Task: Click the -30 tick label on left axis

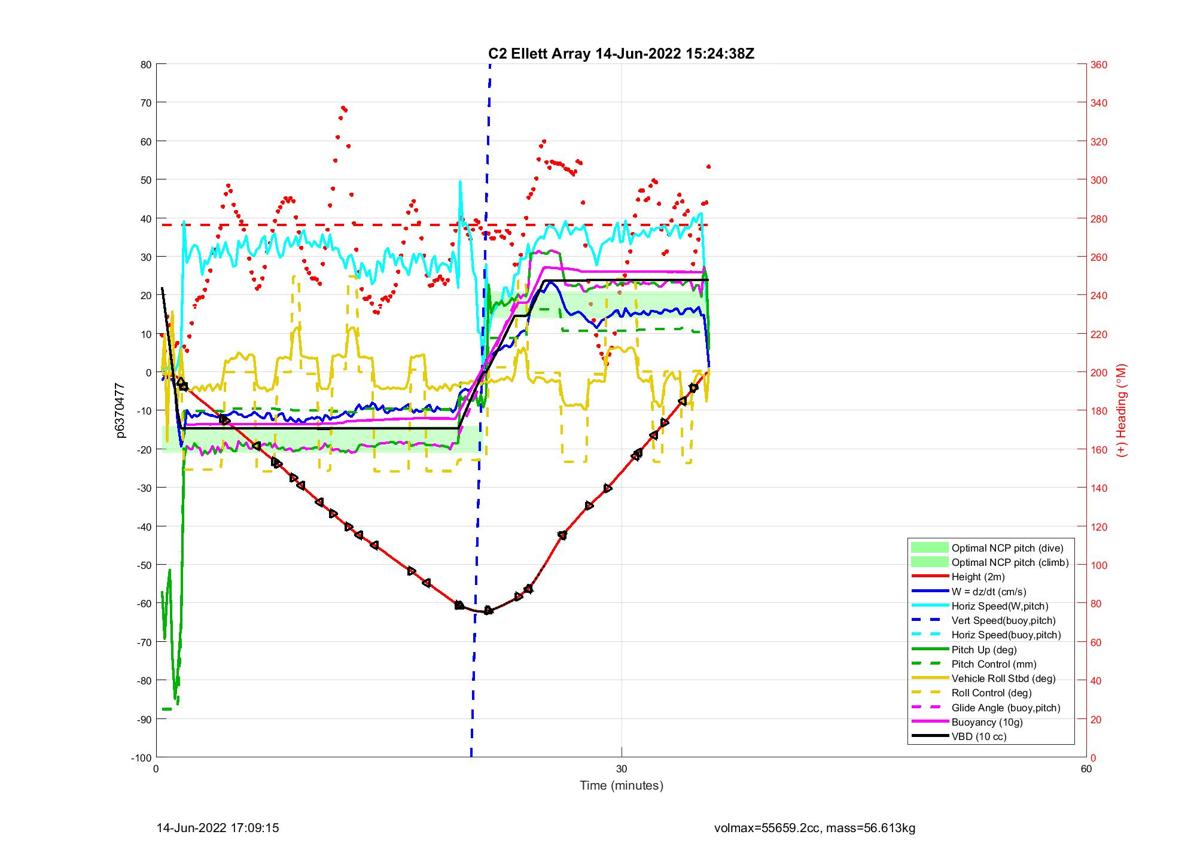Action: (x=143, y=488)
